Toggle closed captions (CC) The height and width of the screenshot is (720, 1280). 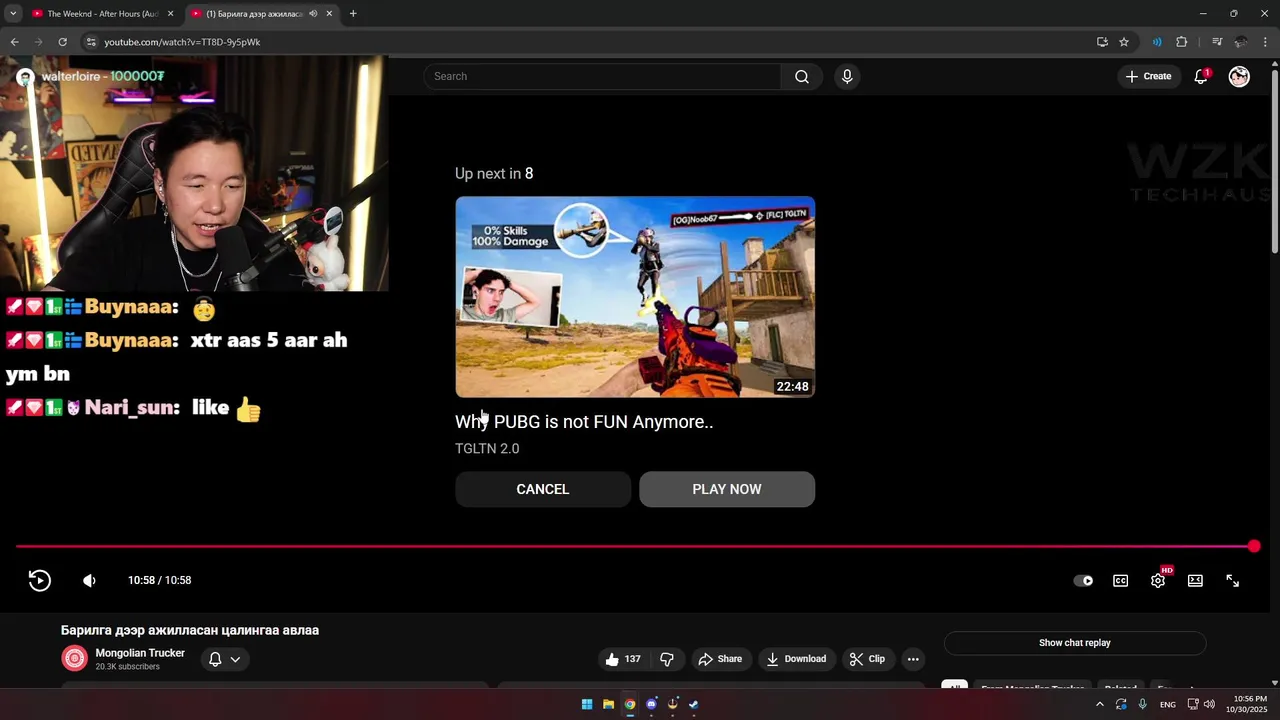[1121, 581]
